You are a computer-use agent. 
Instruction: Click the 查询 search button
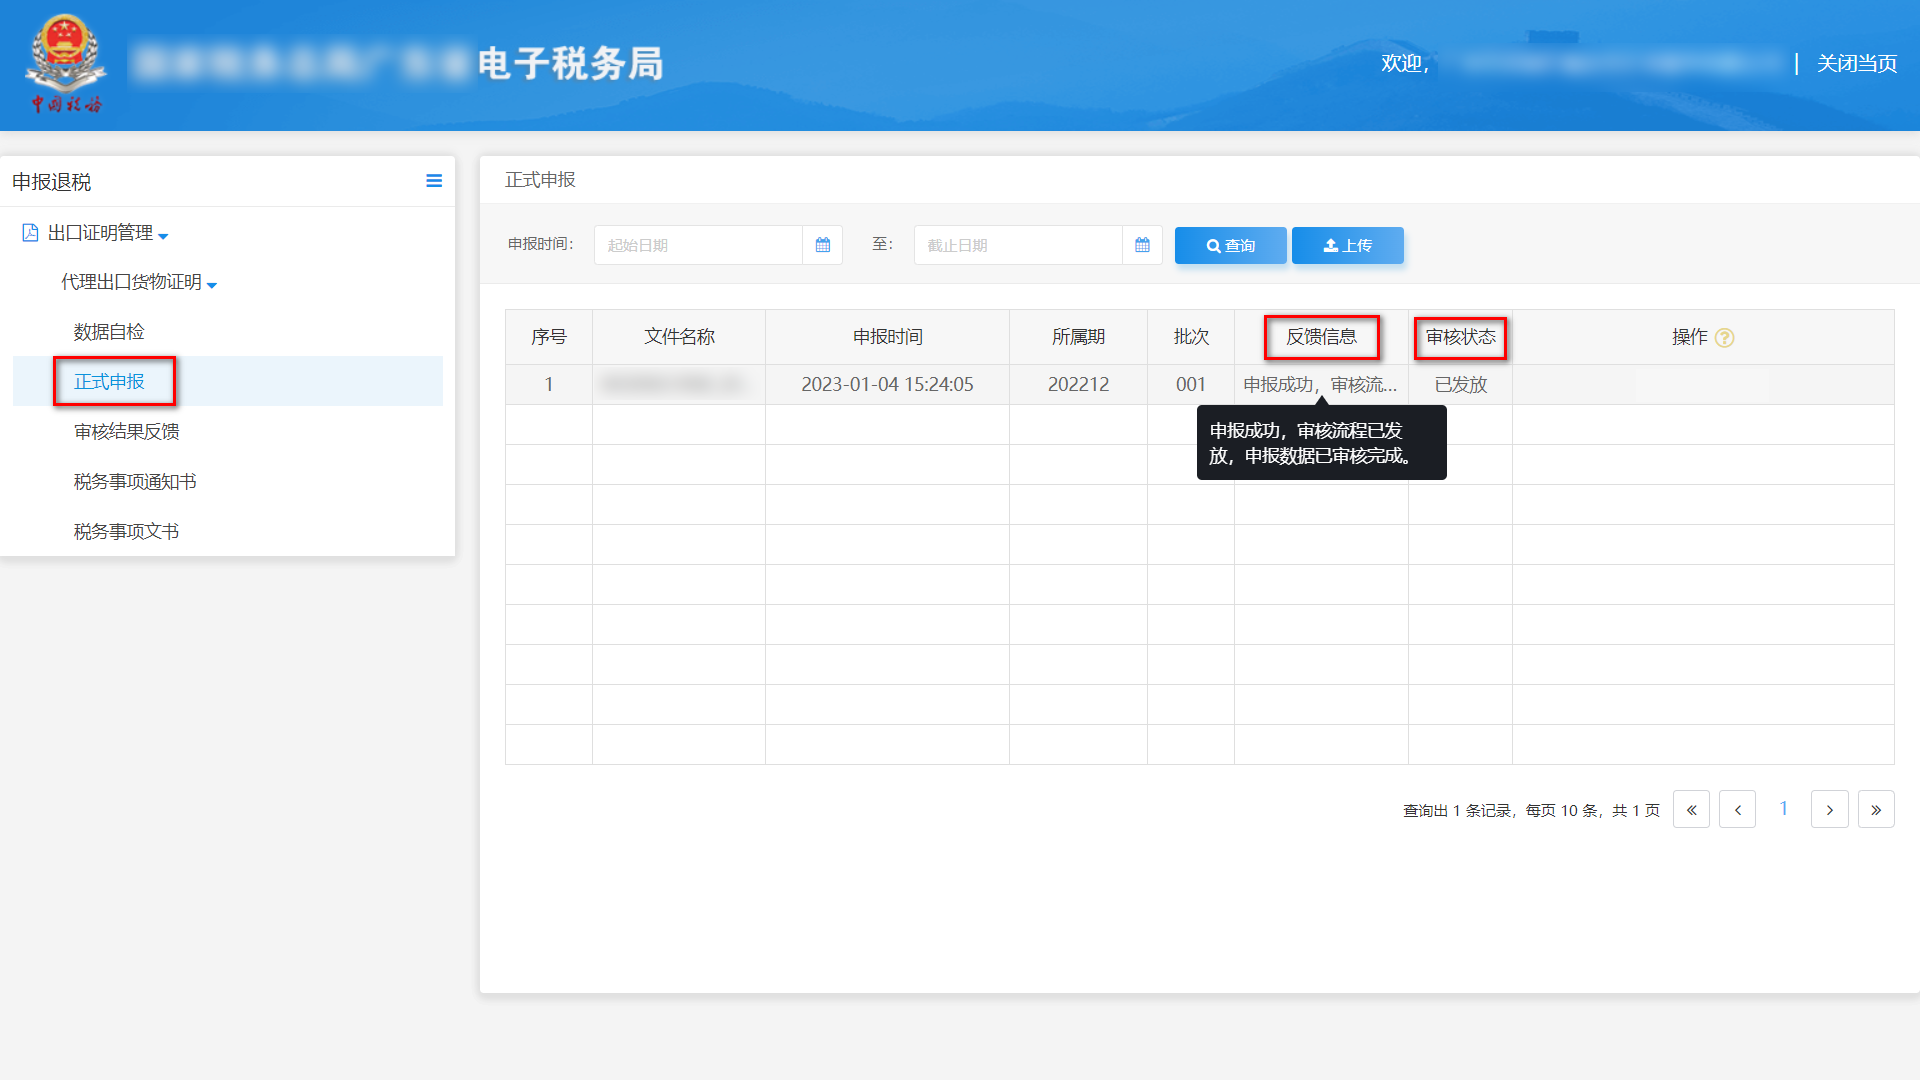click(1230, 245)
